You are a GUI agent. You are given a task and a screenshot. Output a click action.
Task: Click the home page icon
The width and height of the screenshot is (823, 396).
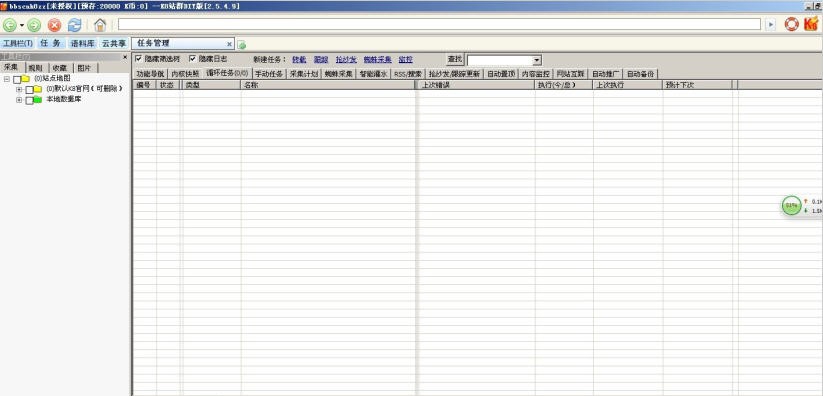coord(100,25)
